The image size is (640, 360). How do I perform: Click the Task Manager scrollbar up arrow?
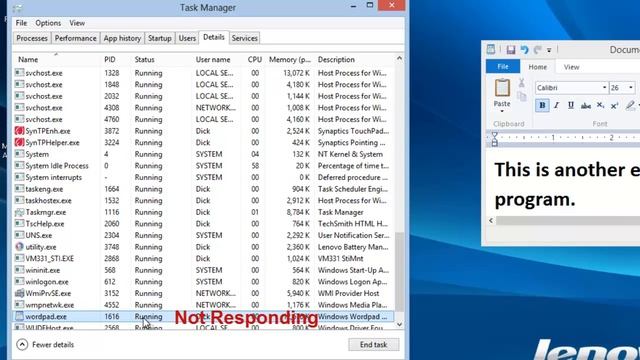[400, 59]
